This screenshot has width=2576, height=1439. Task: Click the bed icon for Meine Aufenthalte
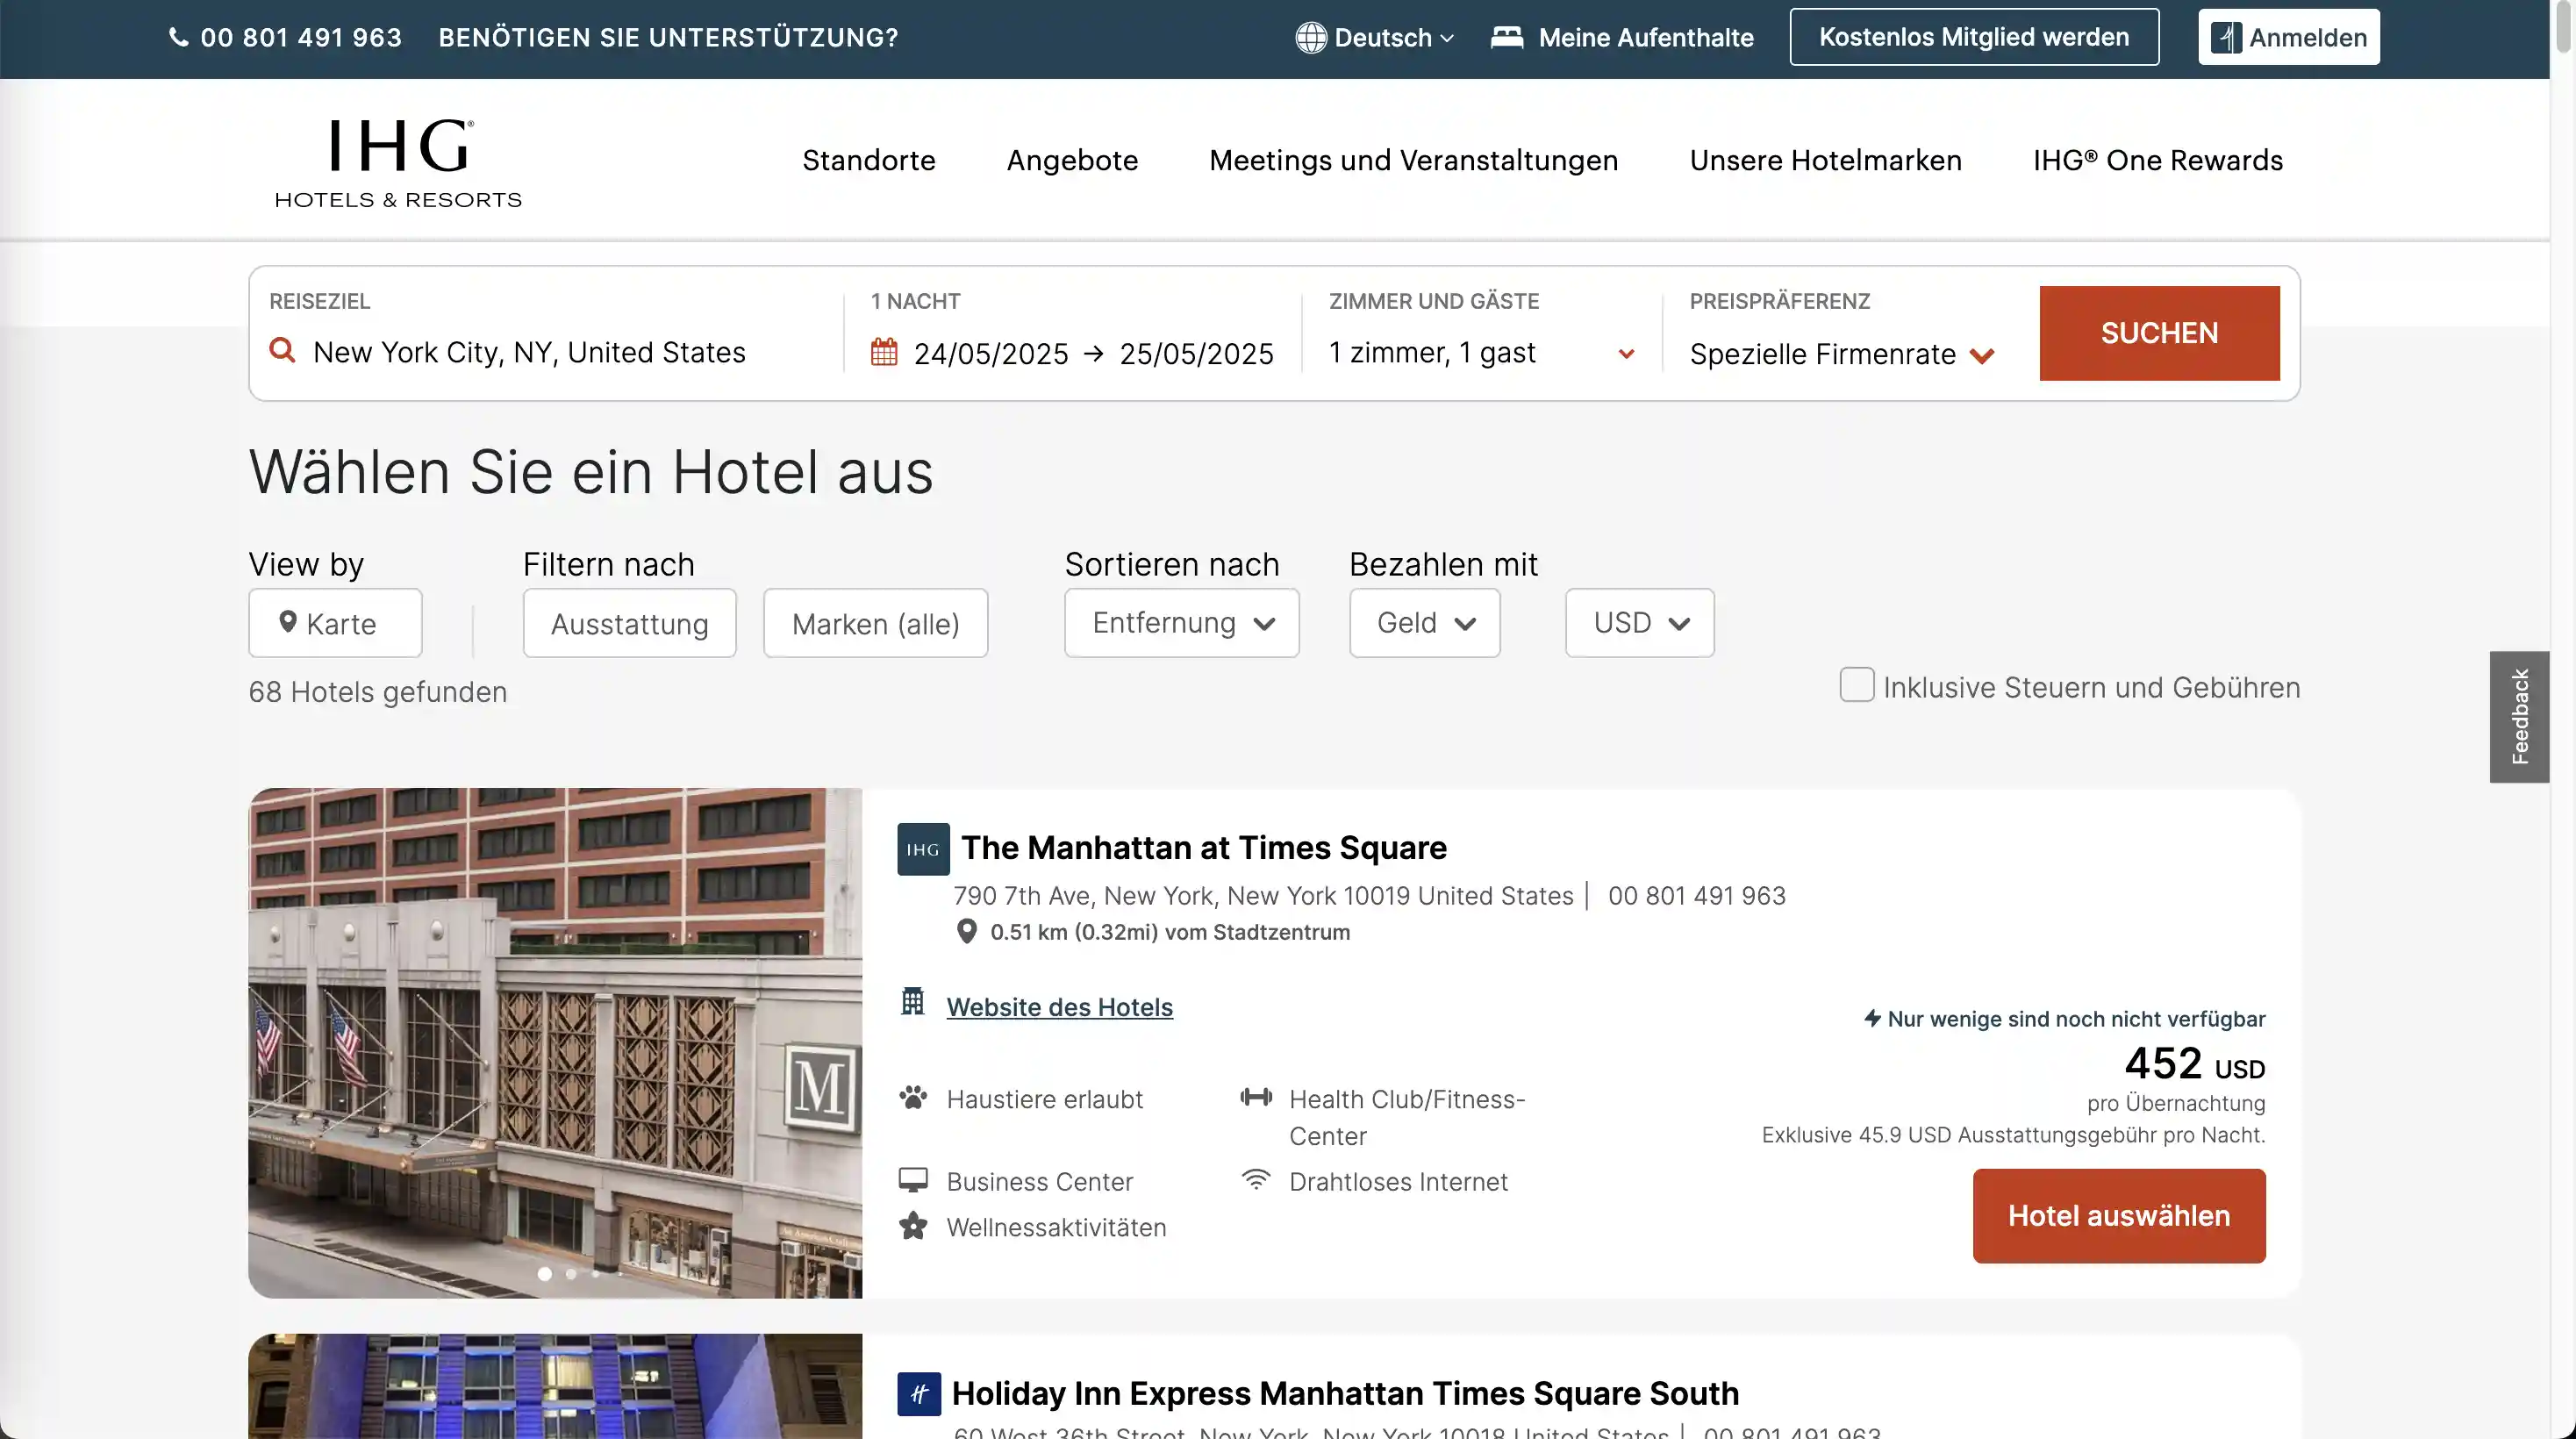pos(1507,37)
